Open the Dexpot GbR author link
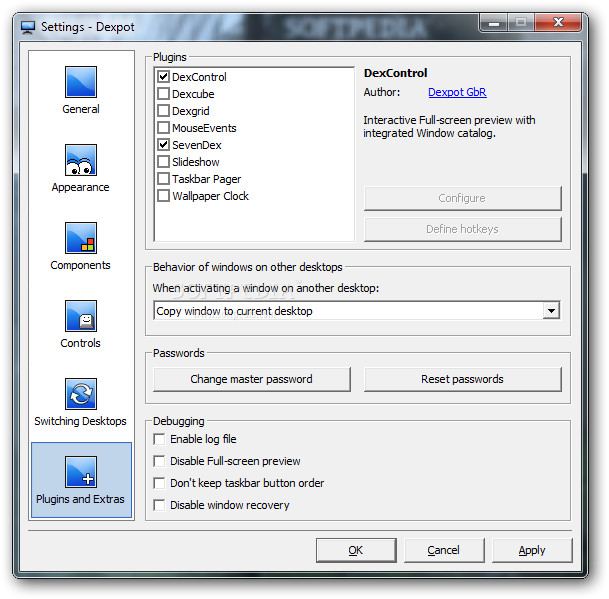This screenshot has width=609, height=599. pyautogui.click(x=457, y=92)
